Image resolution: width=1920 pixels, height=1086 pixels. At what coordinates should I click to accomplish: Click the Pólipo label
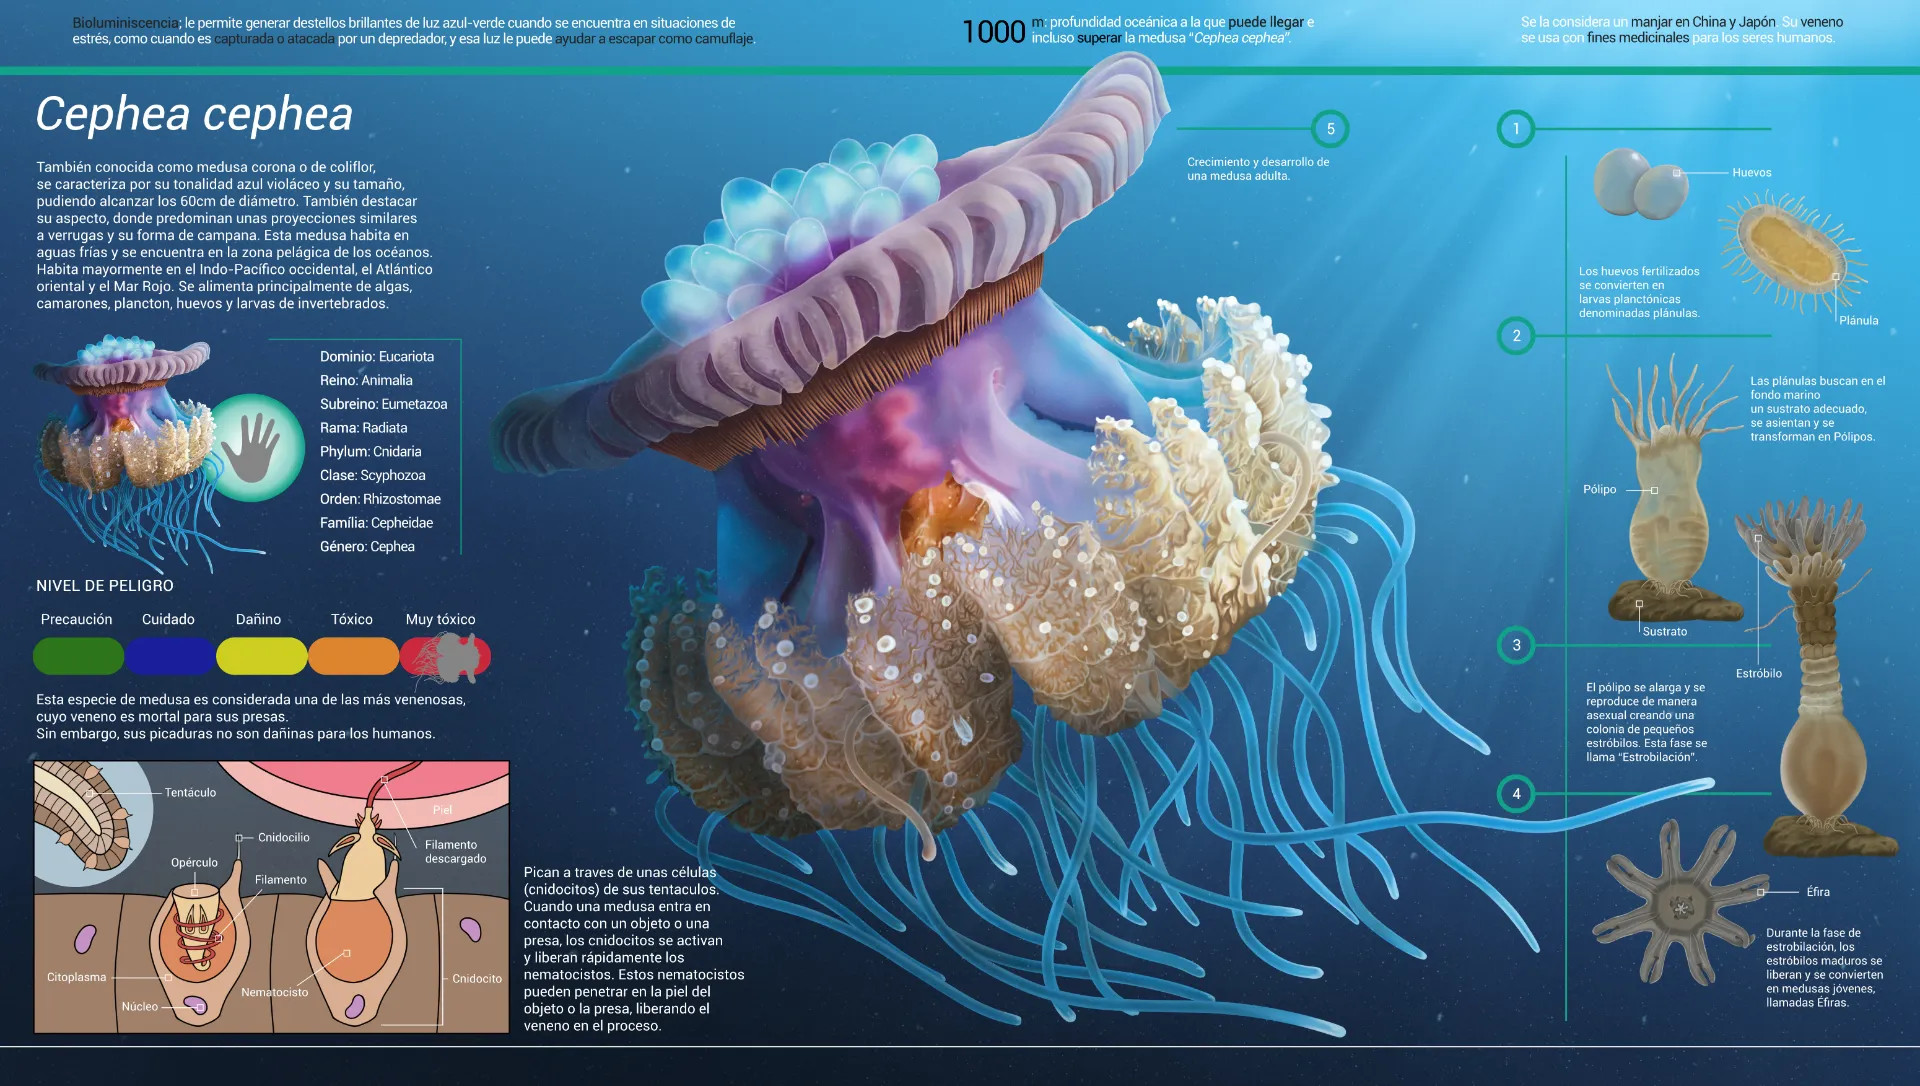pos(1599,490)
